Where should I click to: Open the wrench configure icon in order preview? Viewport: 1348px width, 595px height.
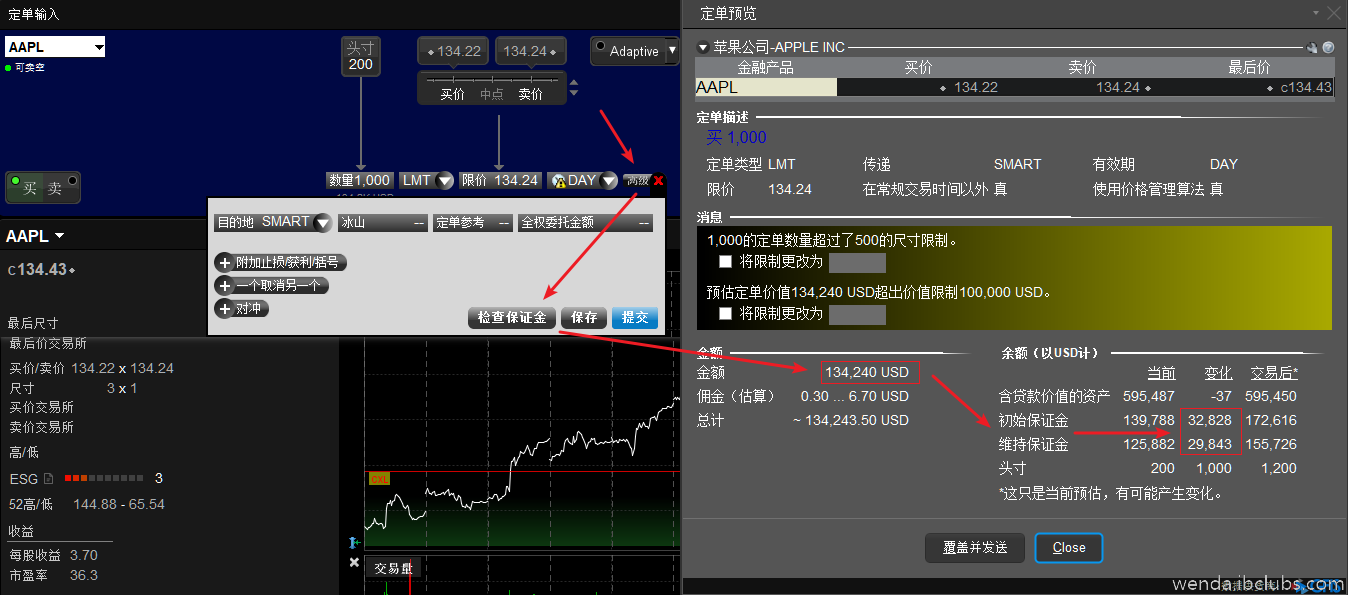pos(1312,47)
